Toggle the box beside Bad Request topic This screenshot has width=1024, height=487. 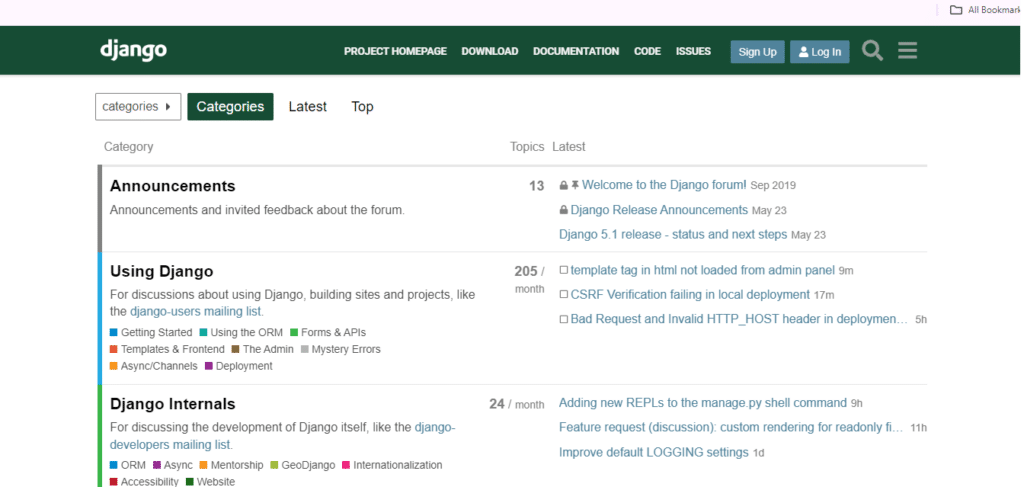[x=564, y=320]
